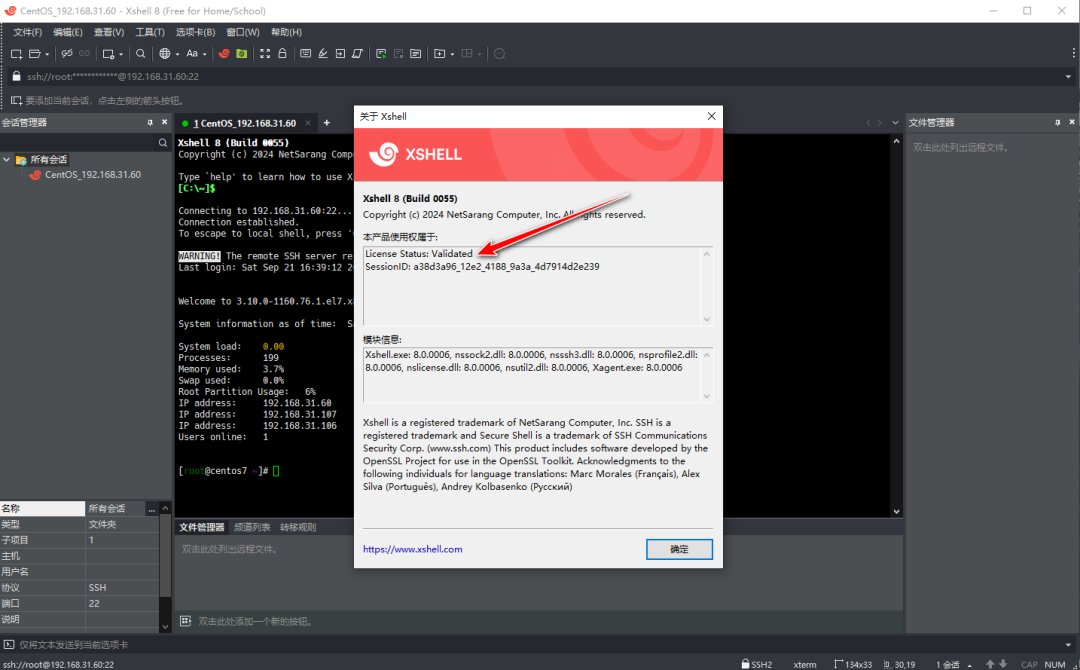This screenshot has height=670, width=1080.
Task: Select the CentOS_192.168.31.60 terminal tab
Action: (245, 123)
